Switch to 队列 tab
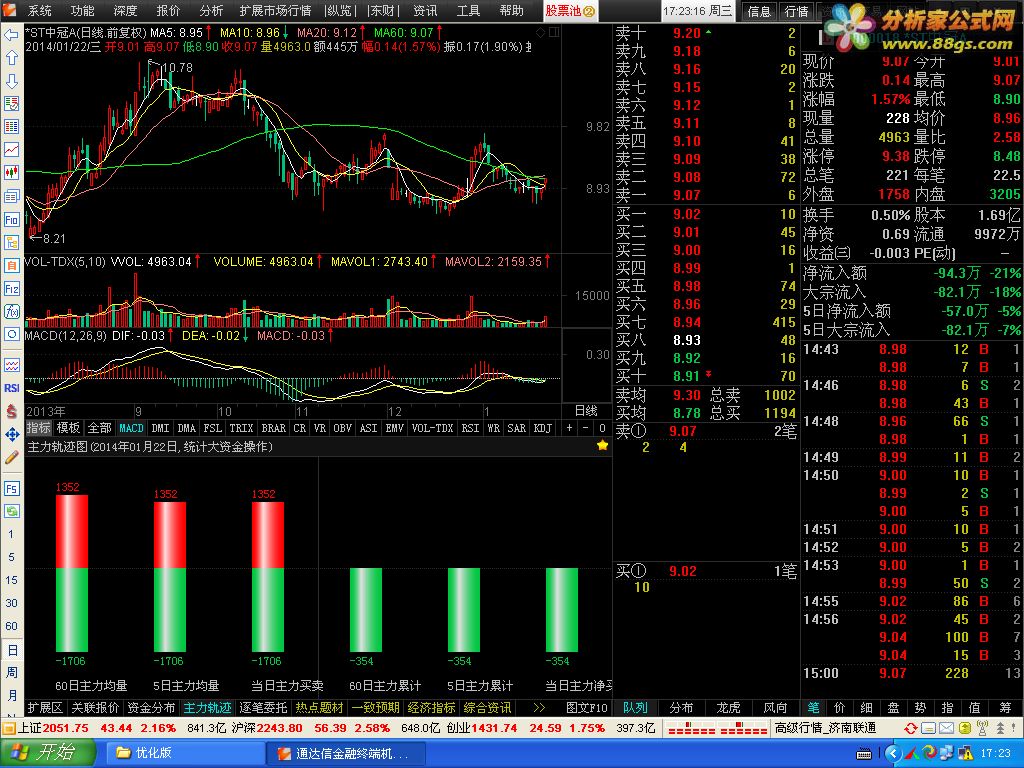This screenshot has height=768, width=1024. [x=635, y=708]
